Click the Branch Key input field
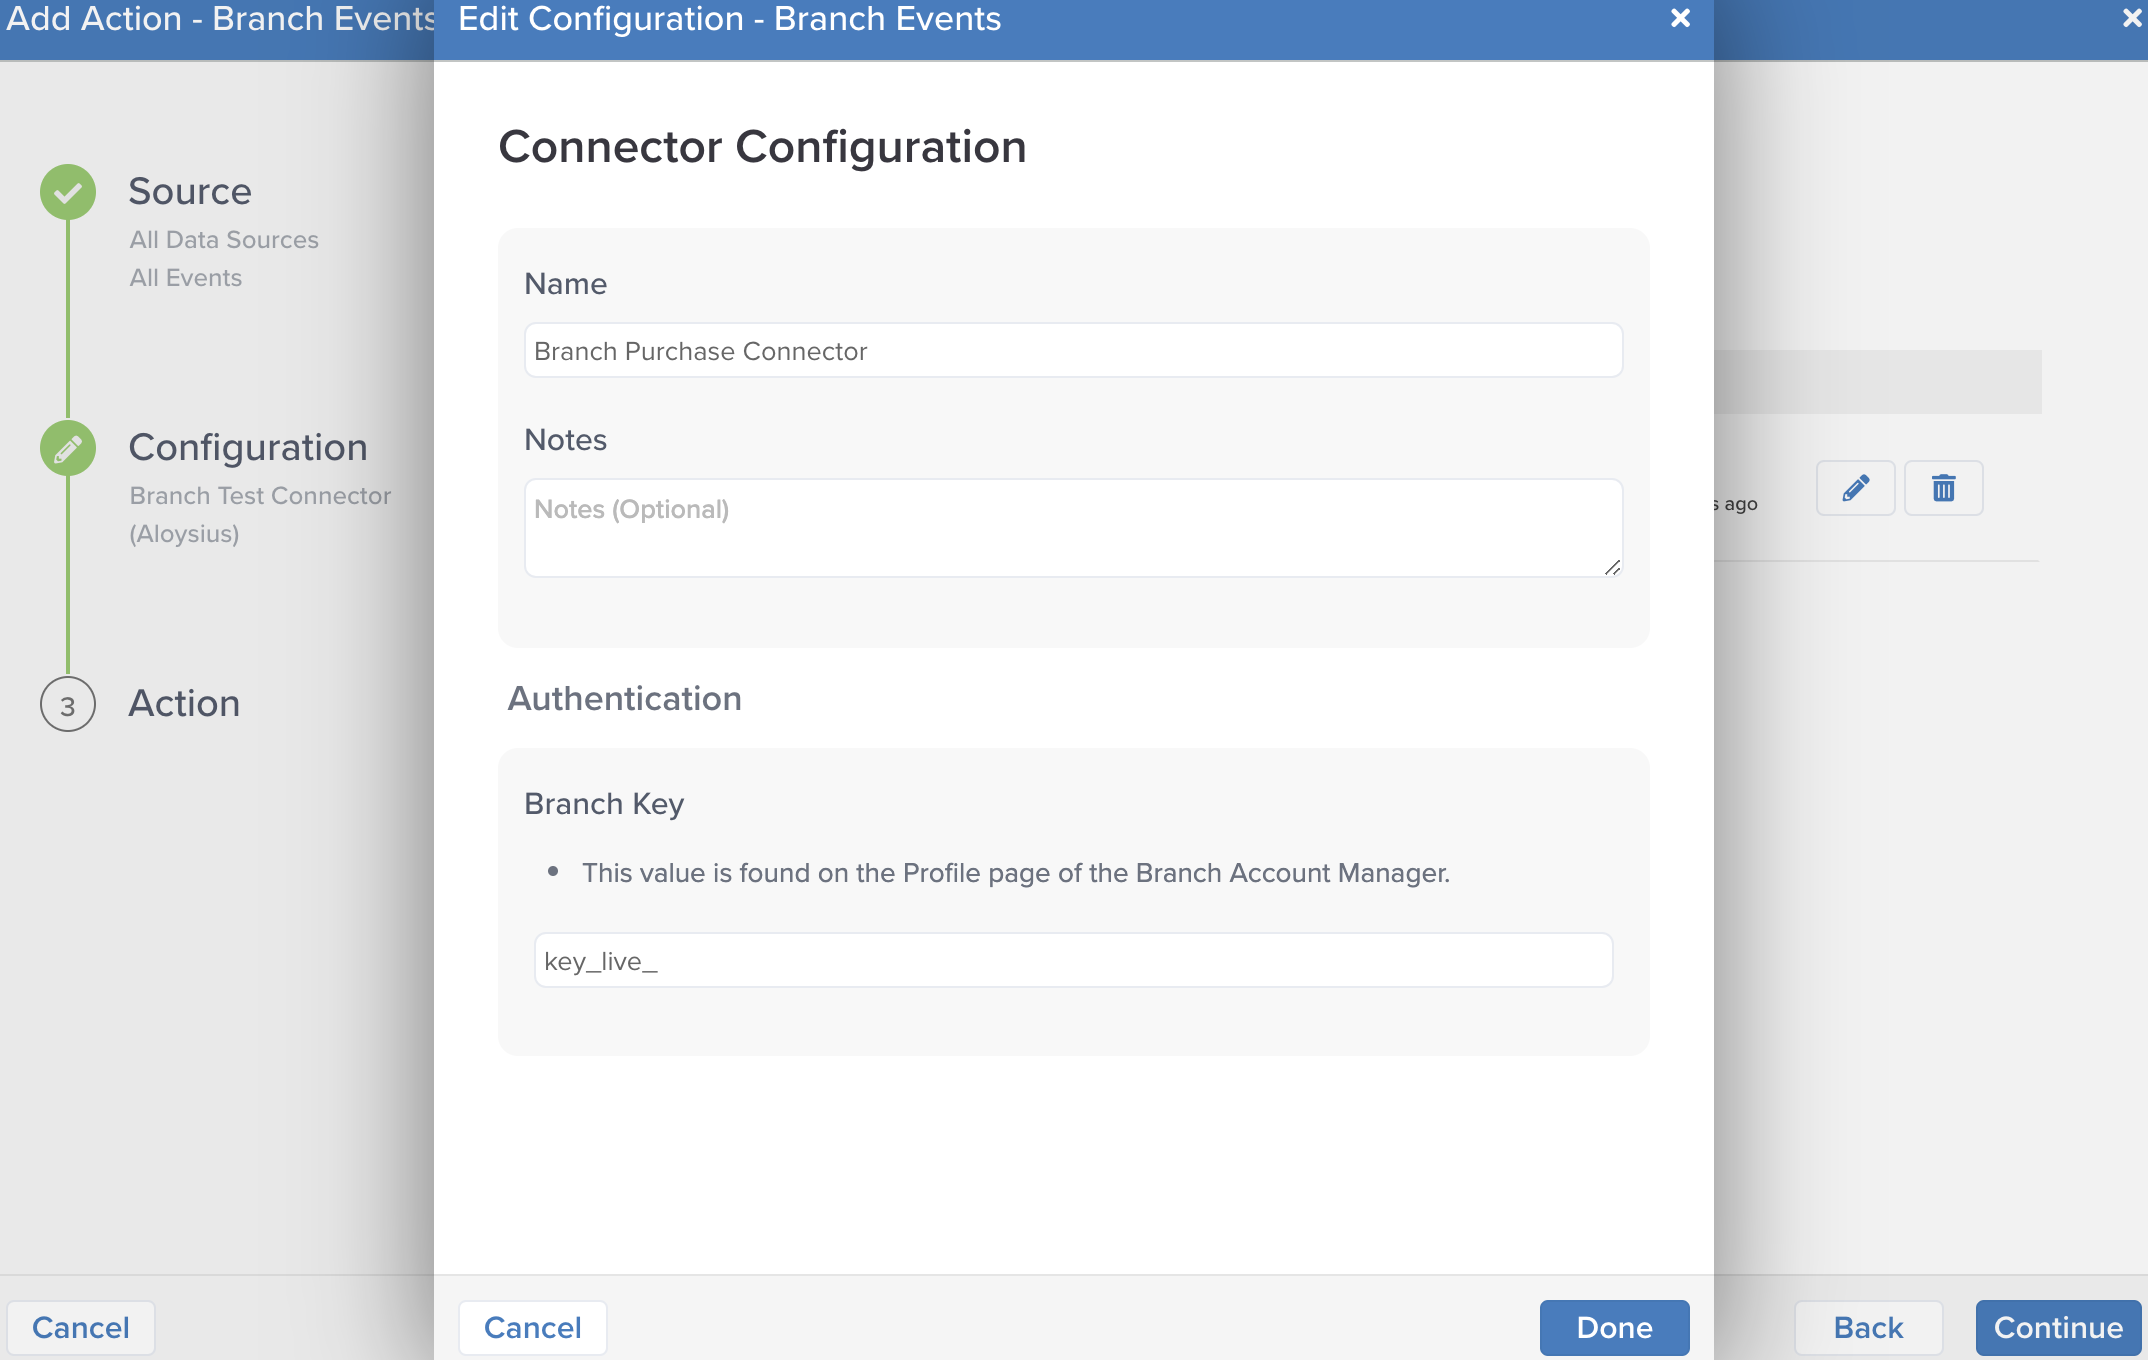This screenshot has height=1360, width=2148. point(1073,961)
